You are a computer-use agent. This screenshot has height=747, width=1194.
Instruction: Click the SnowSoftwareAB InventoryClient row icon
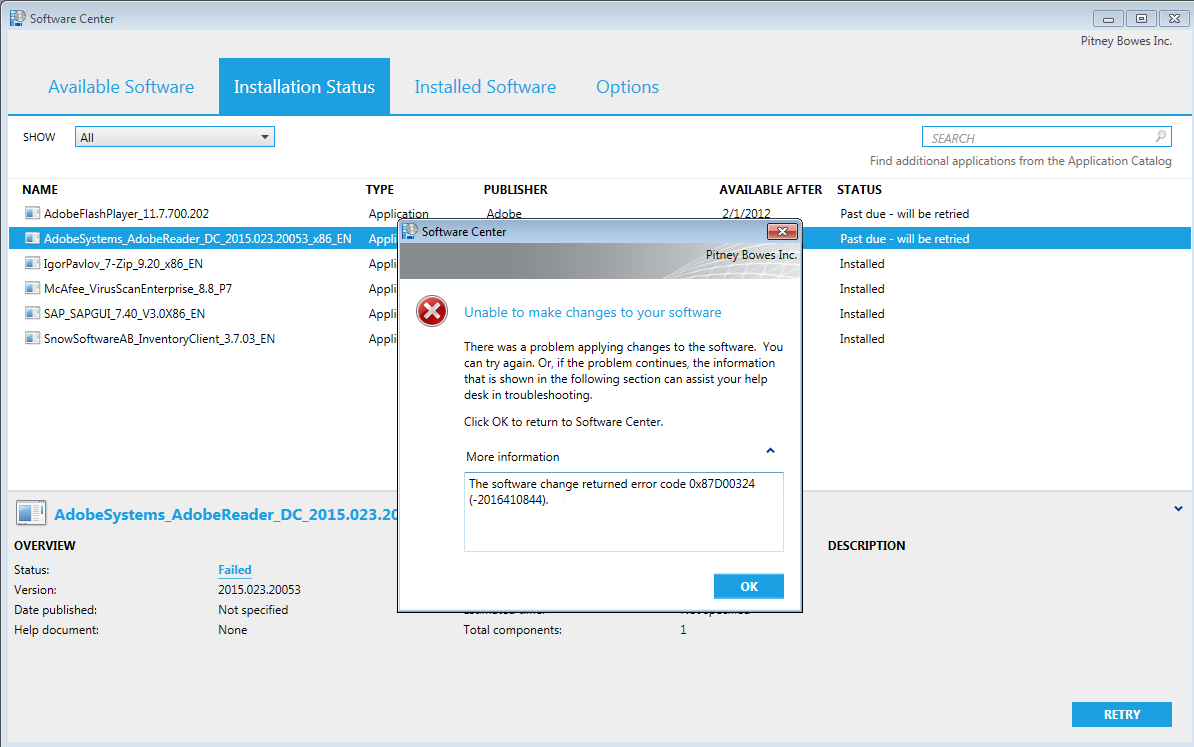tap(32, 338)
